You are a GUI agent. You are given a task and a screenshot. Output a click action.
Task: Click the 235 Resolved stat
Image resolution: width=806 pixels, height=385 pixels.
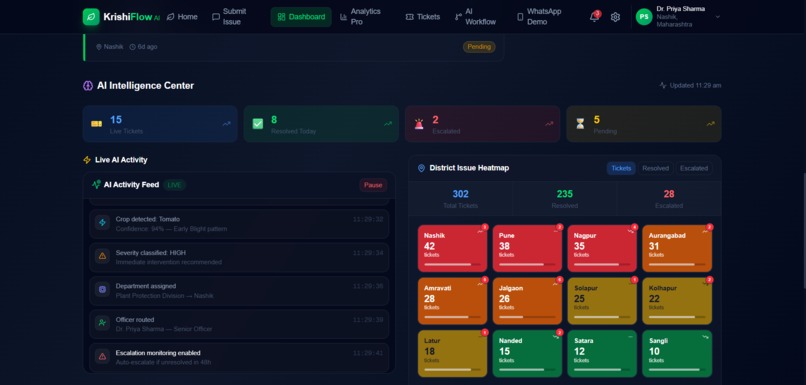(x=564, y=198)
